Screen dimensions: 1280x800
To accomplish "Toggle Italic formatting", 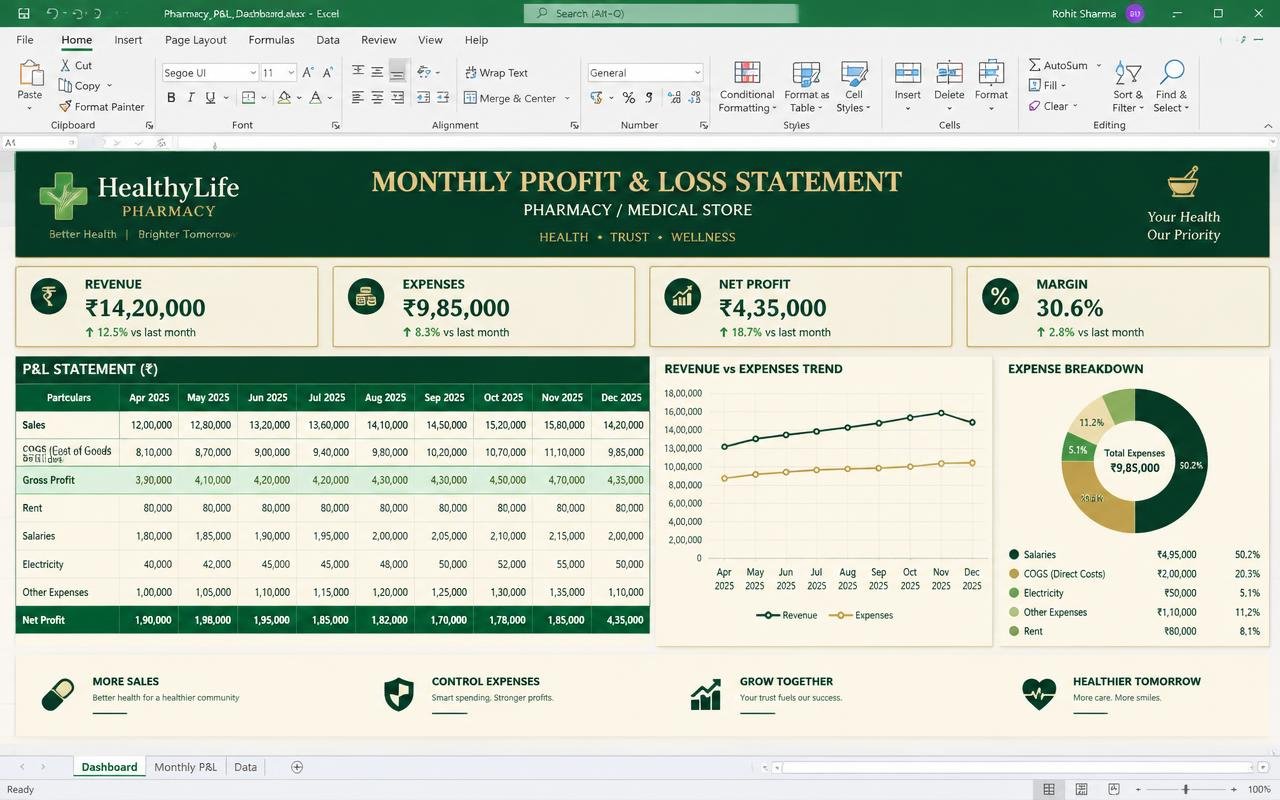I will tap(190, 98).
